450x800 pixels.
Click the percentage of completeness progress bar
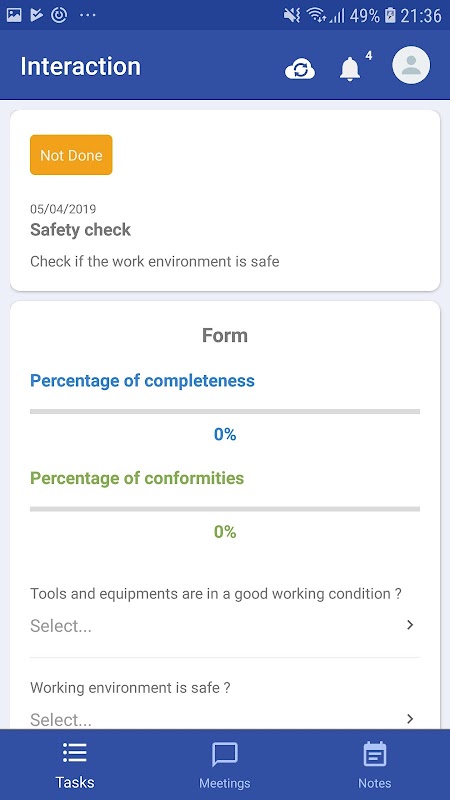224,411
